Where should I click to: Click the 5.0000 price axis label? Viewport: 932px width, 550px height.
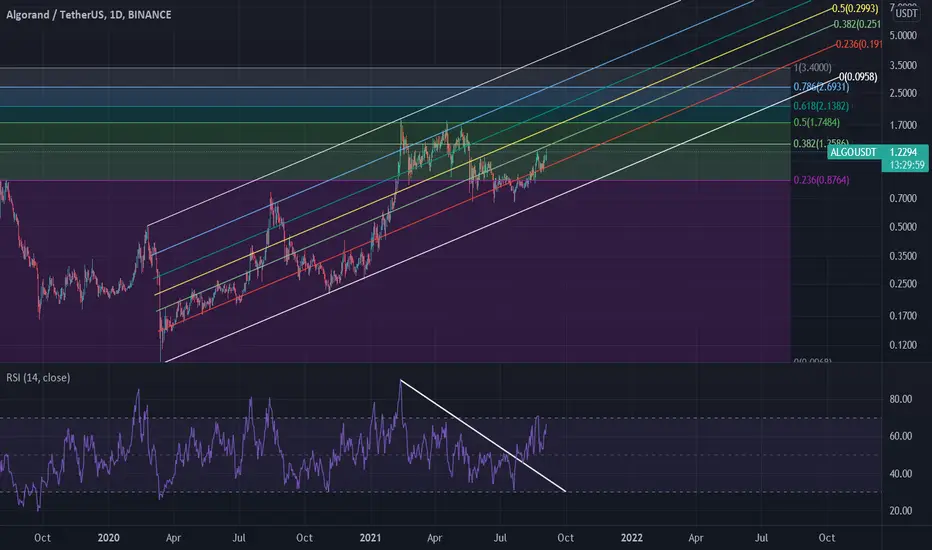903,36
